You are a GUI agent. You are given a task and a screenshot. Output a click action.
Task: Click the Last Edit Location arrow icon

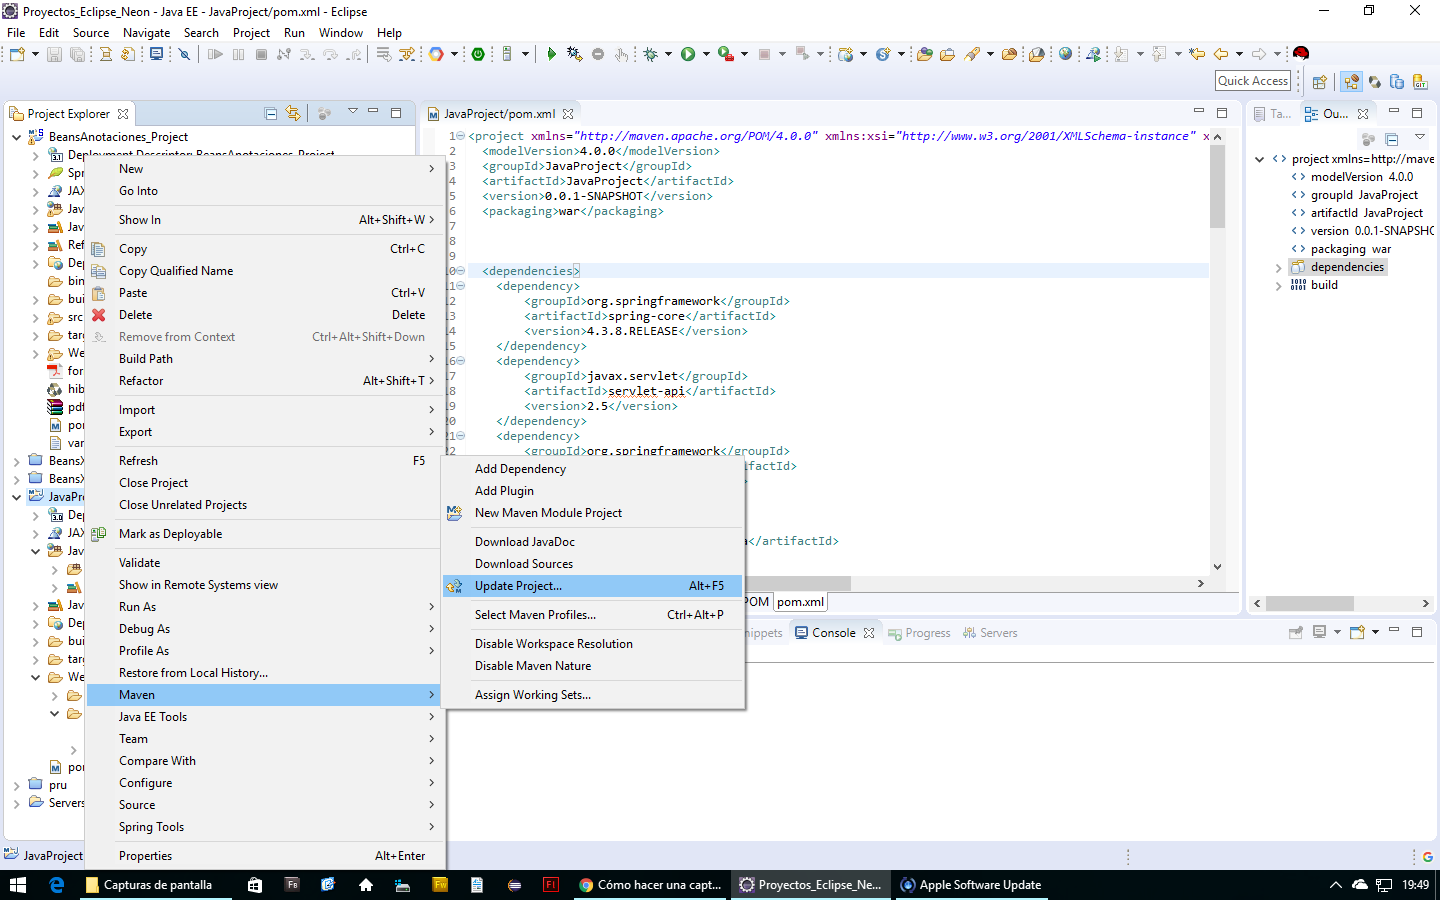point(1196,54)
